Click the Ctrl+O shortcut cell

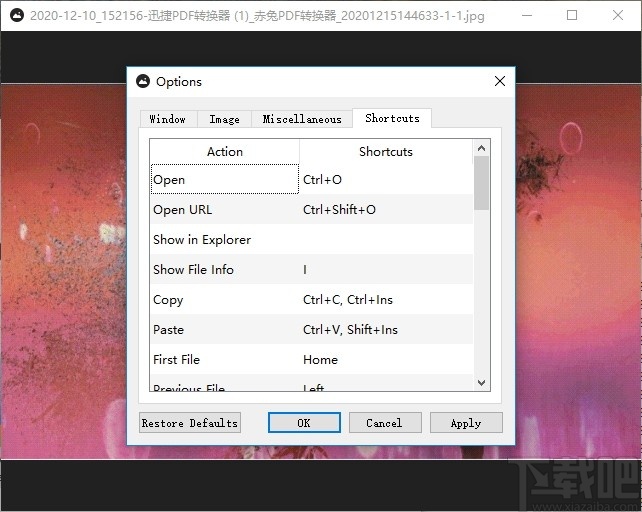coord(386,179)
